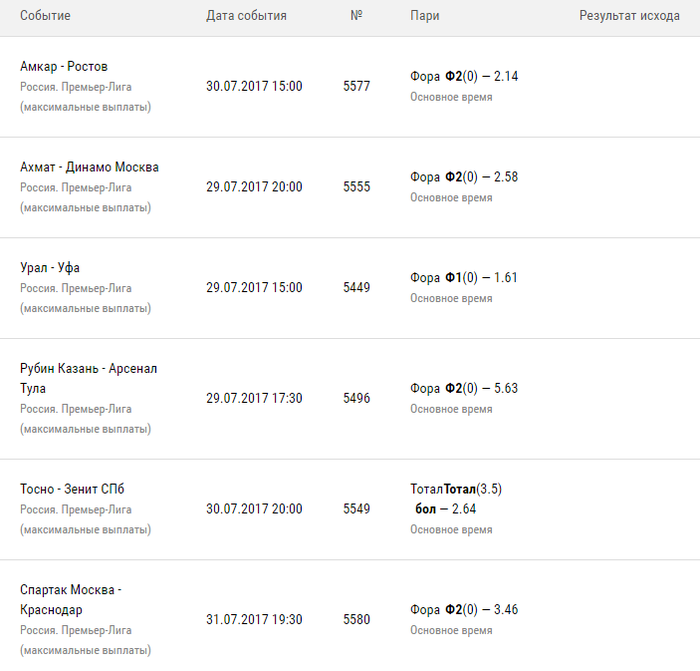
Task: Click the bet Фора Ф2(0) — 5.63
Action: (x=464, y=388)
